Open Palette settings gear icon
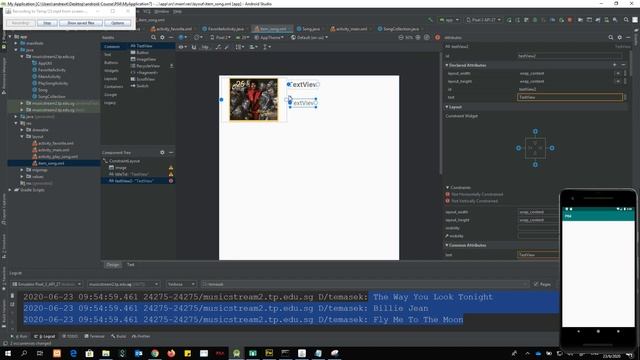The image size is (640, 360). (x=162, y=38)
